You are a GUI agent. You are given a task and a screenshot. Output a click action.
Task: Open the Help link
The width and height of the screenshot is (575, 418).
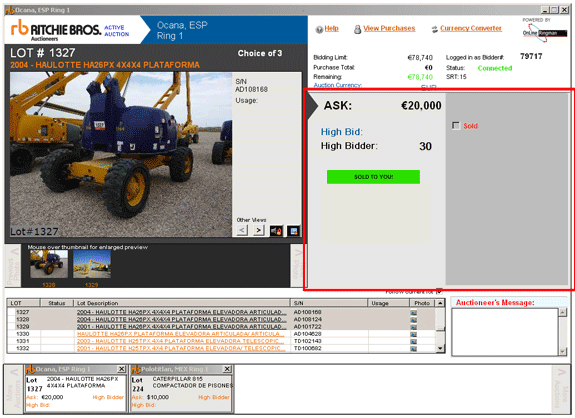click(x=332, y=29)
